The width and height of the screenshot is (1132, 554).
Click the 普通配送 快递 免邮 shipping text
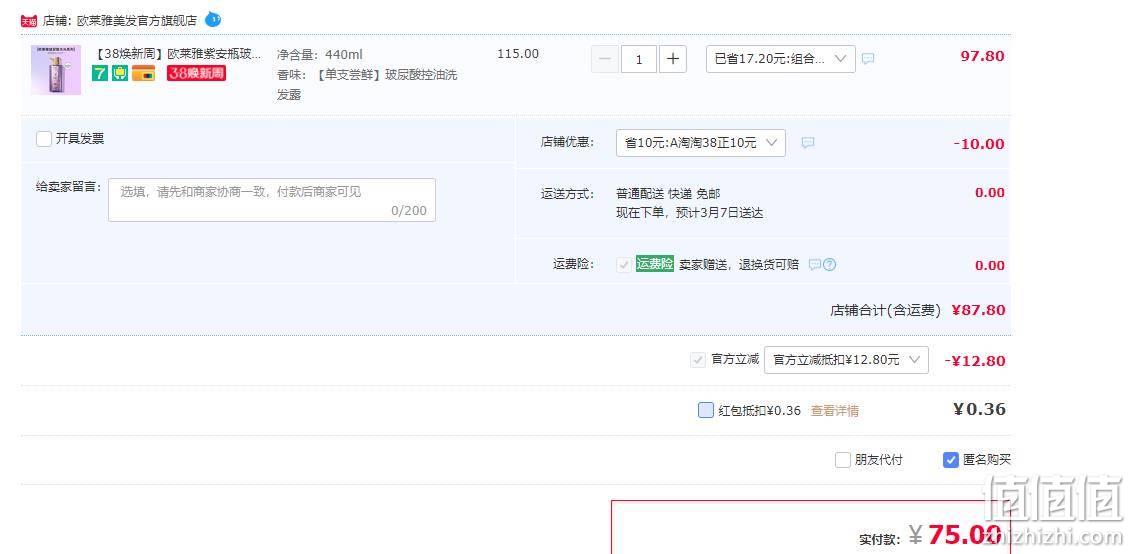click(x=668, y=194)
